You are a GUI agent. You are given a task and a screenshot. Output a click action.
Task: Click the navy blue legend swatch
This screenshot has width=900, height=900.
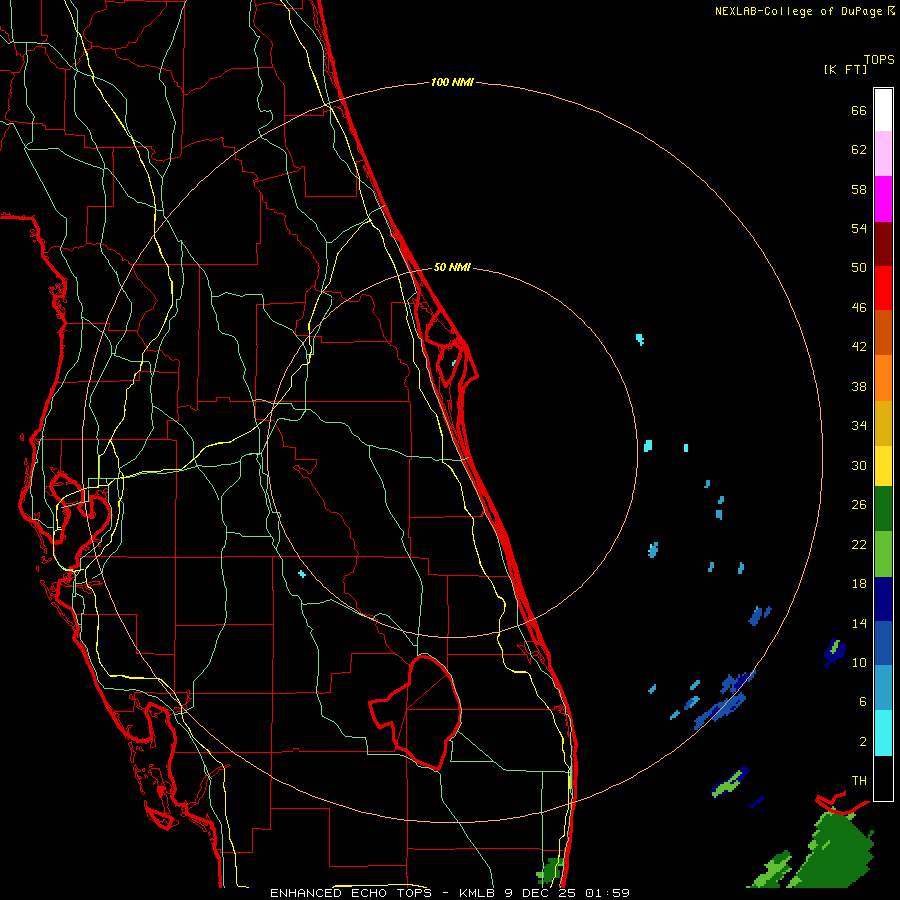pos(883,599)
